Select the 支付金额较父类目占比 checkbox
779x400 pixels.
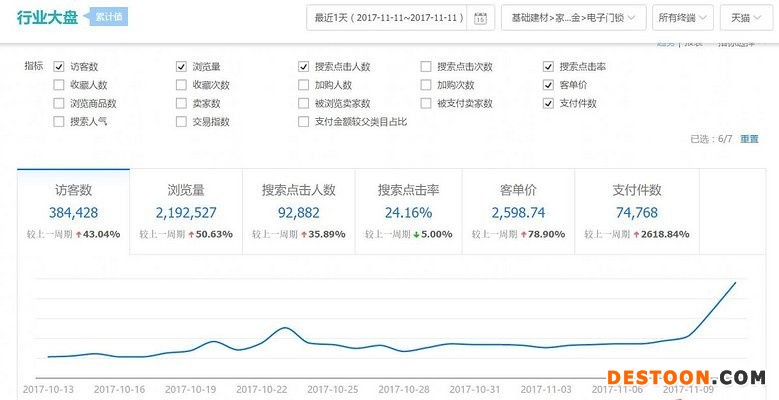[x=304, y=122]
